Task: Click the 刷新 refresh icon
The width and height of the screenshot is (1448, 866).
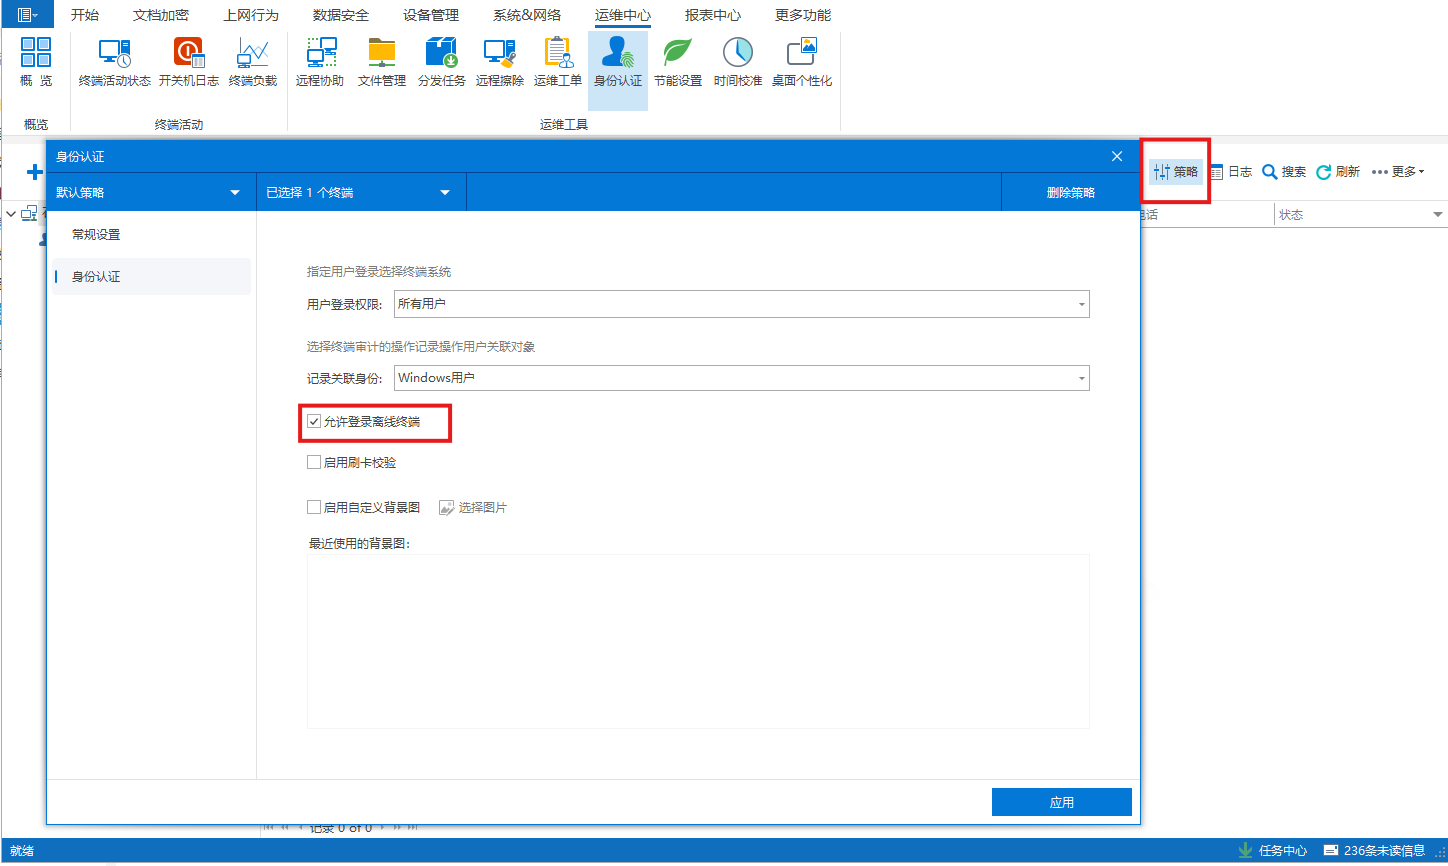Action: 1322,171
